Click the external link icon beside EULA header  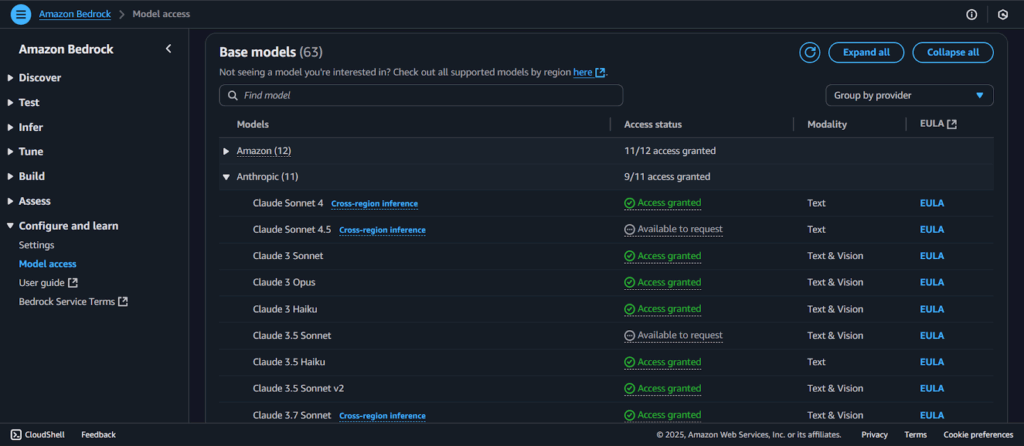951,125
